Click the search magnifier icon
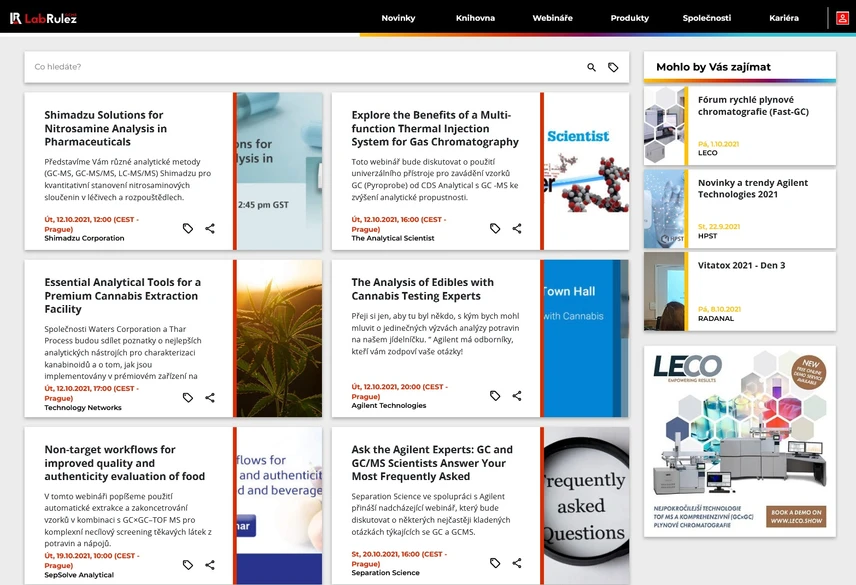Viewport: 856px width, 585px height. [x=591, y=67]
